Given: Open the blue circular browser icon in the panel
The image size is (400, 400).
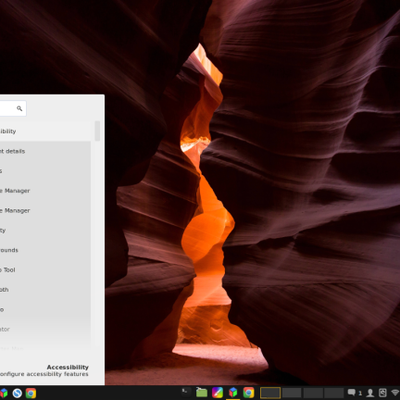Looking at the screenshot, I should coord(17,393).
